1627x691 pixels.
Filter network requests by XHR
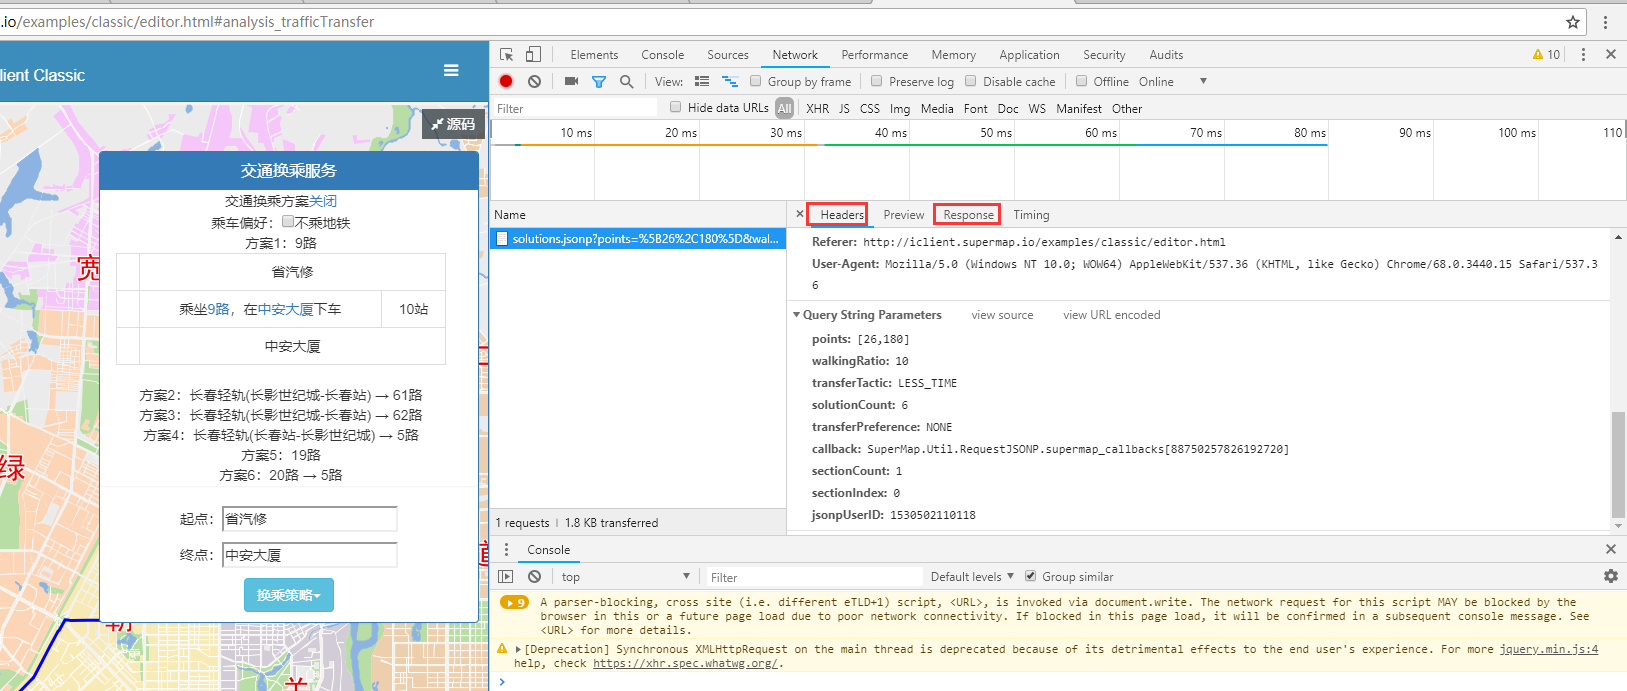tap(818, 109)
